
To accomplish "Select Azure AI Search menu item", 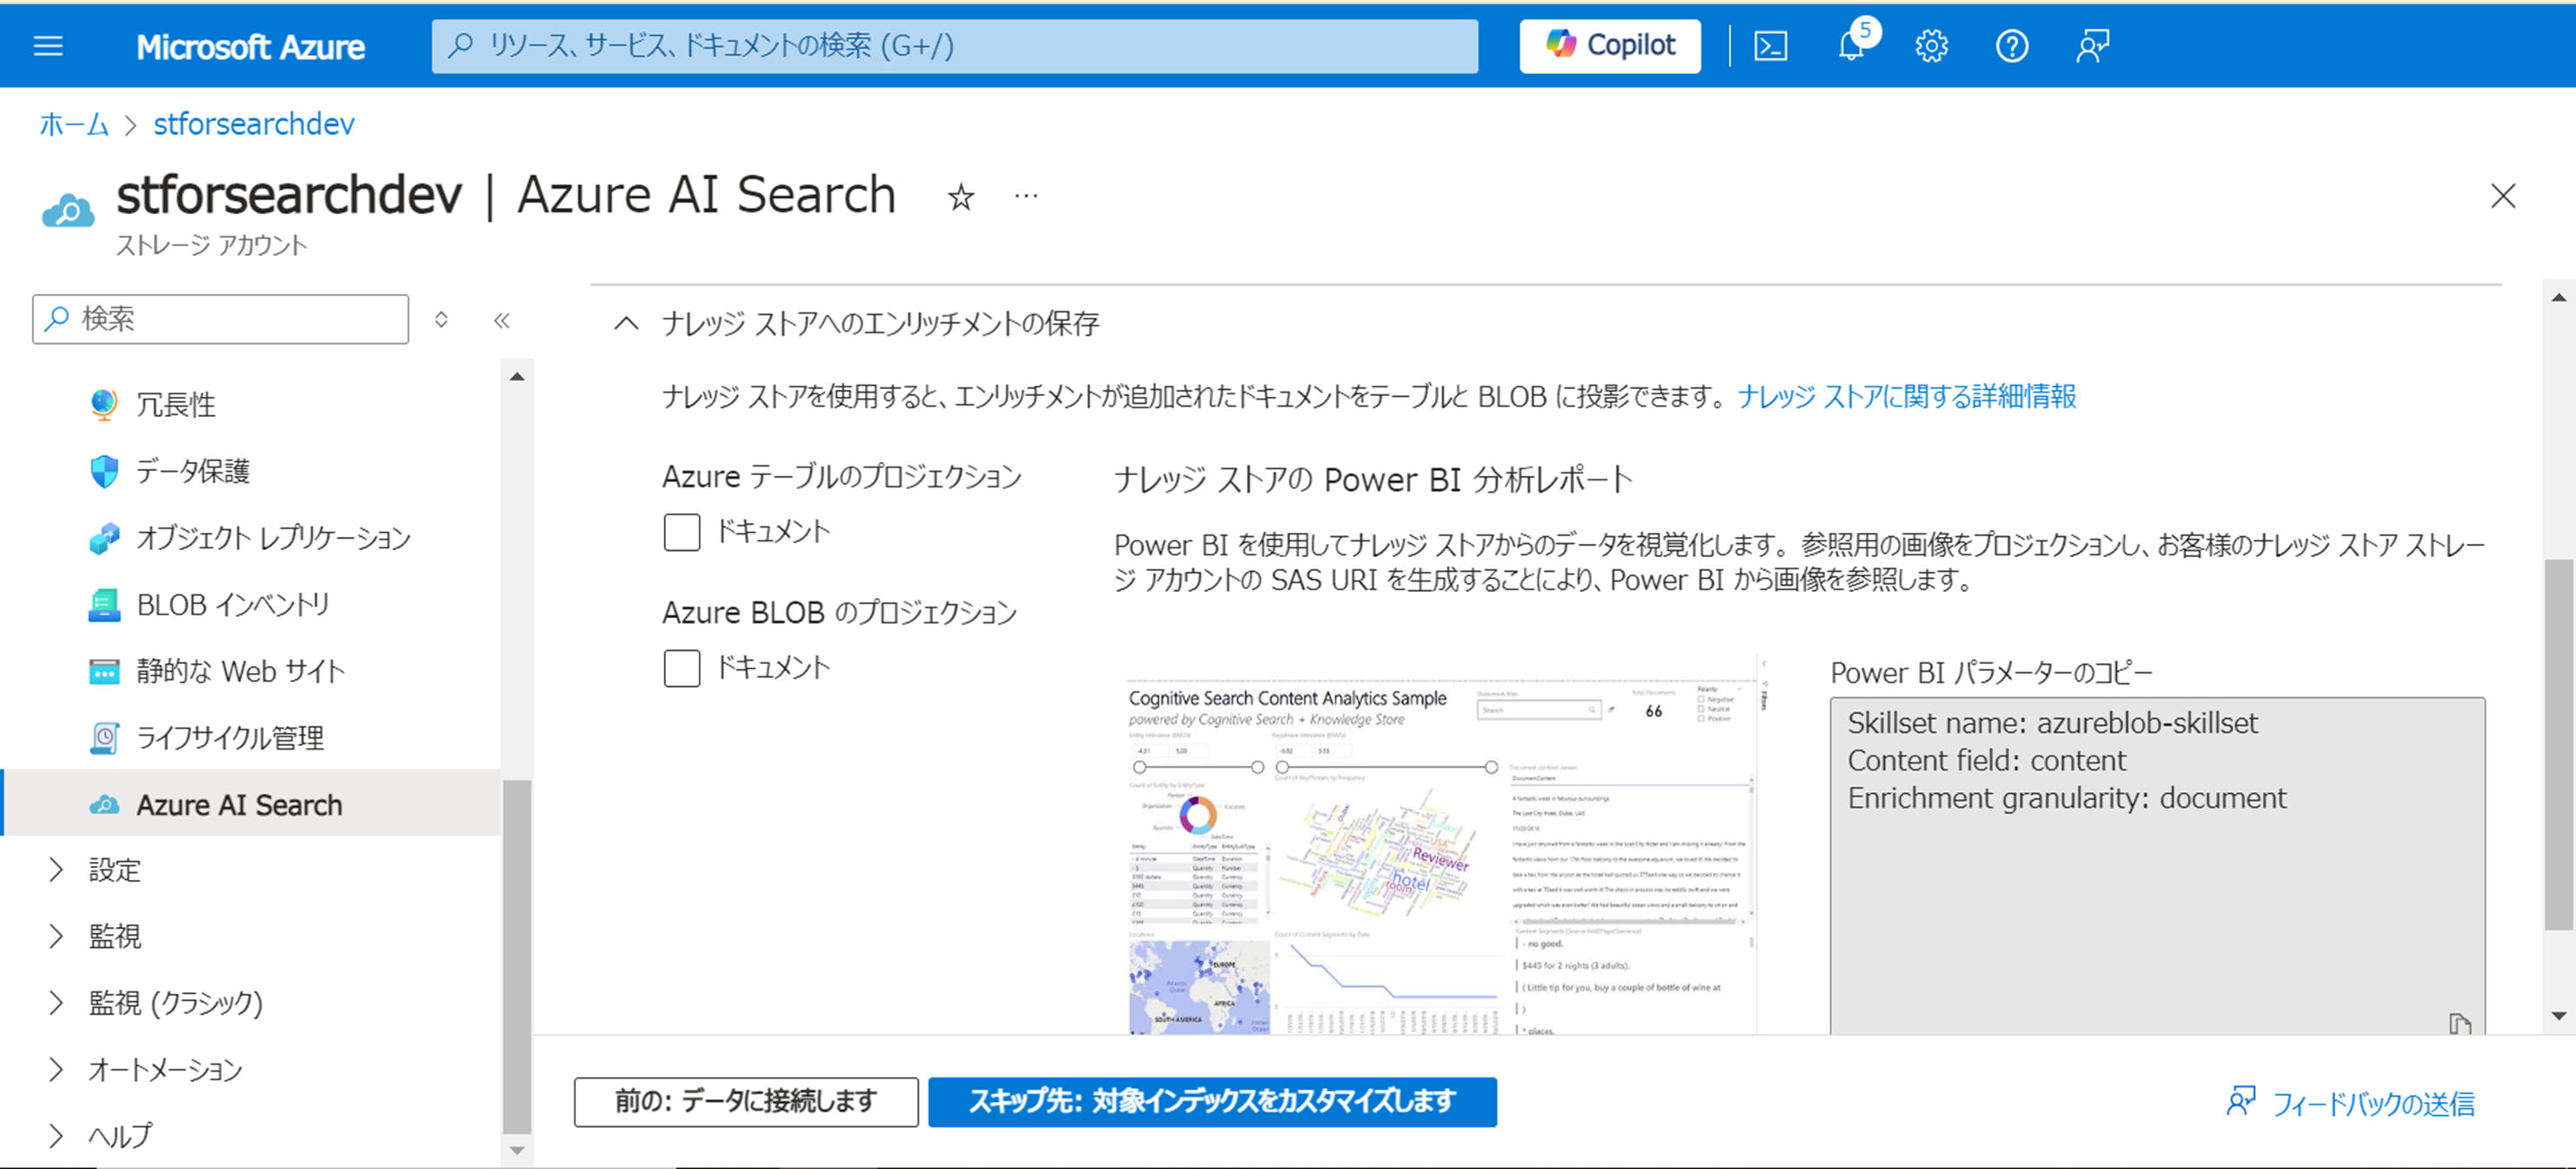I will [x=250, y=803].
